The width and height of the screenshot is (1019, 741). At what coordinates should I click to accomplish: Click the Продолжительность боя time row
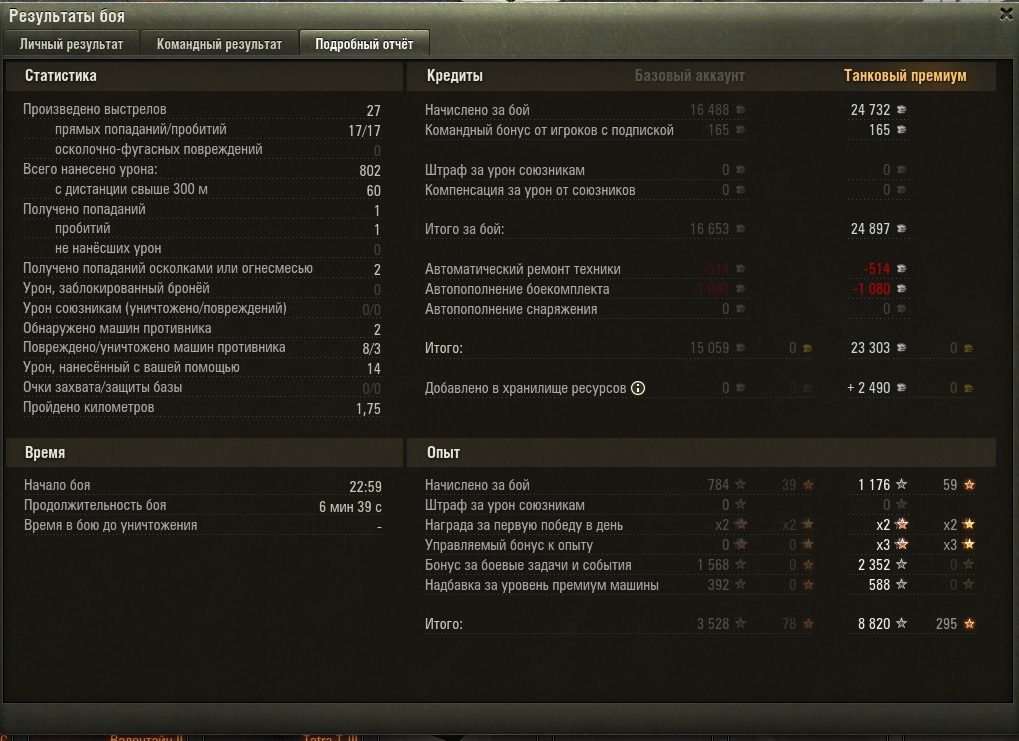point(202,506)
